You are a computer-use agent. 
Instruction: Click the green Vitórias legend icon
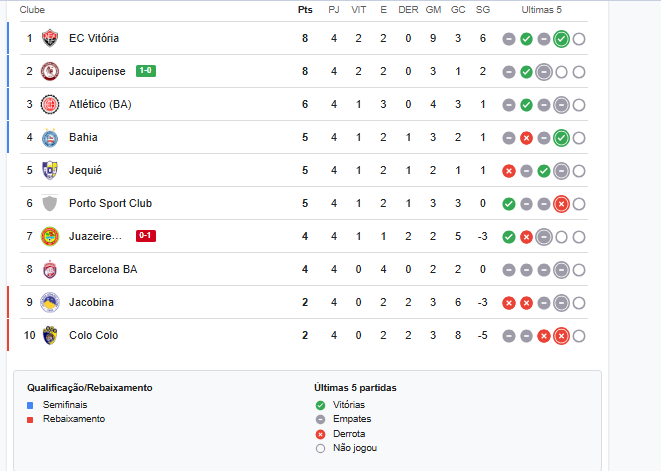point(320,405)
